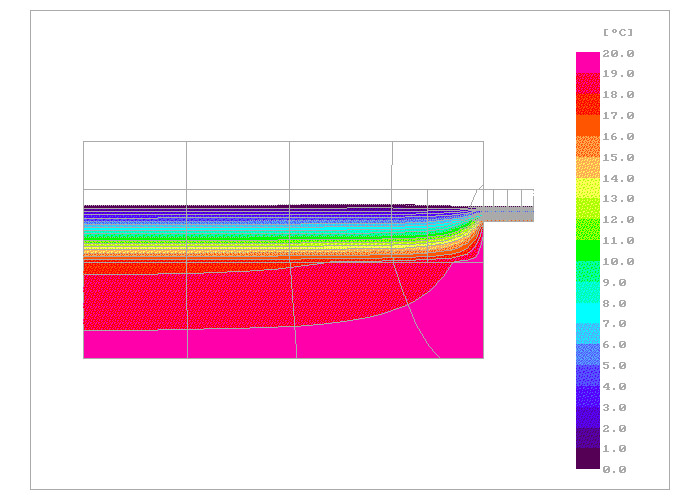This screenshot has height=500, width=700.
Task: Click the 0.0 legend value
Action: tap(615, 470)
